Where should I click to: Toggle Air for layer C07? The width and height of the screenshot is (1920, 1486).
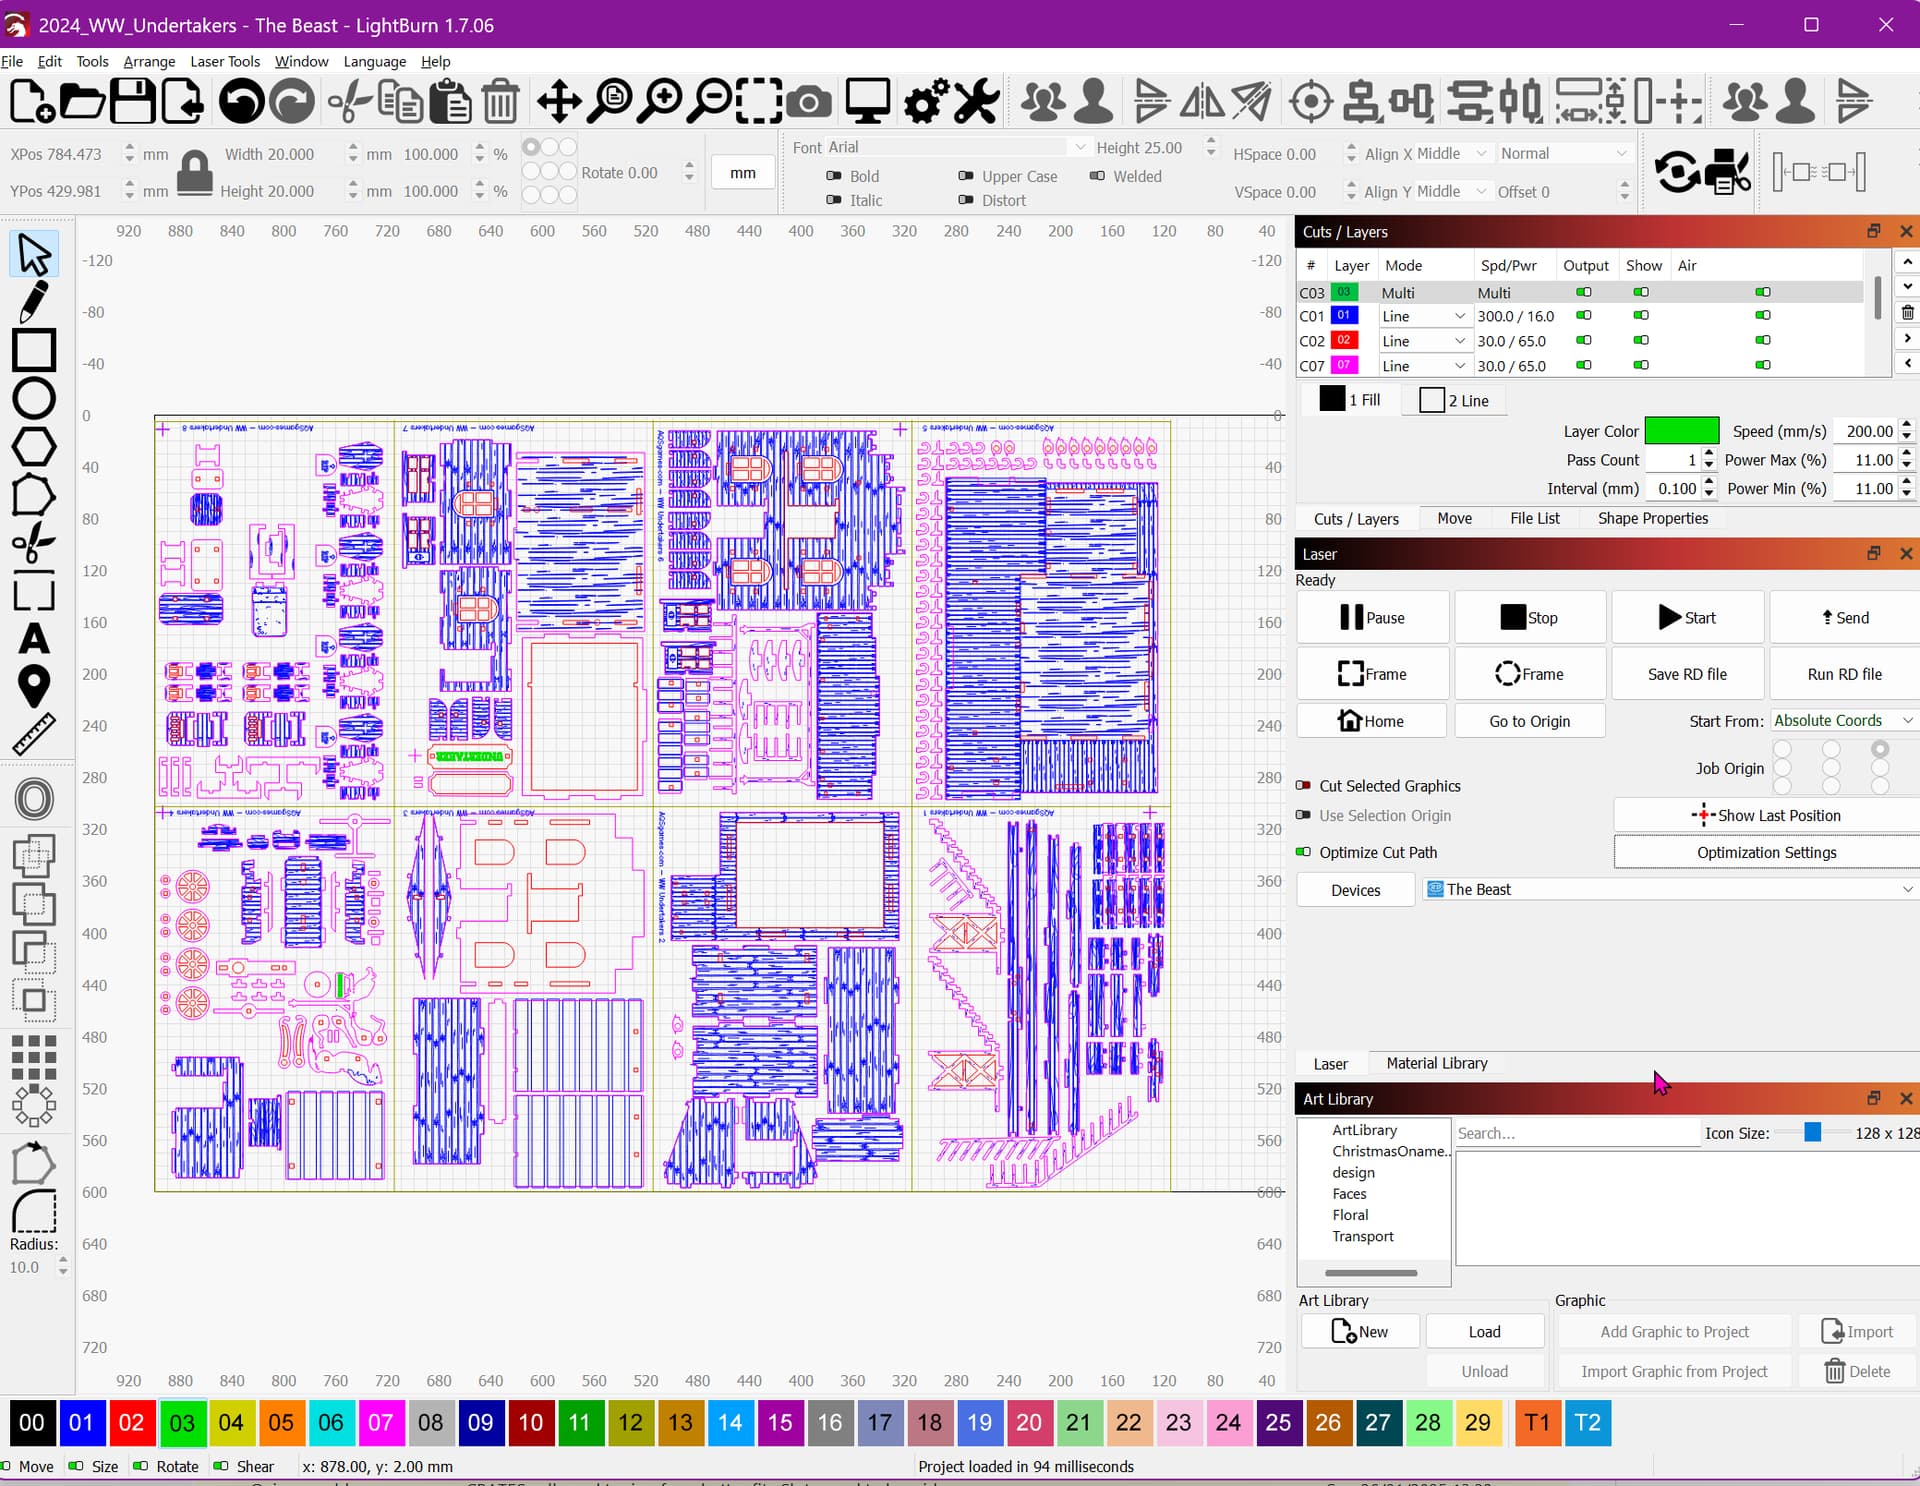pyautogui.click(x=1763, y=366)
